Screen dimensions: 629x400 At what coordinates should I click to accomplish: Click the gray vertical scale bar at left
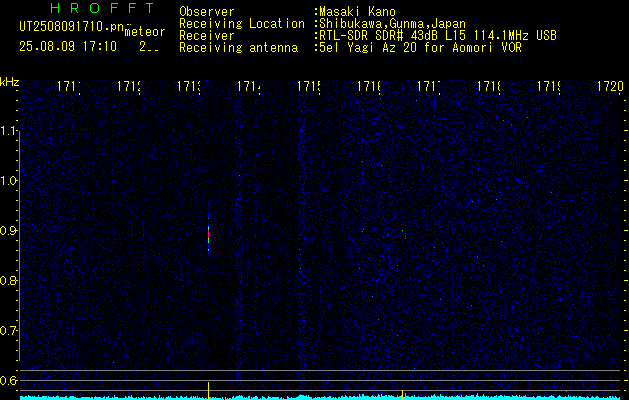(19, 246)
